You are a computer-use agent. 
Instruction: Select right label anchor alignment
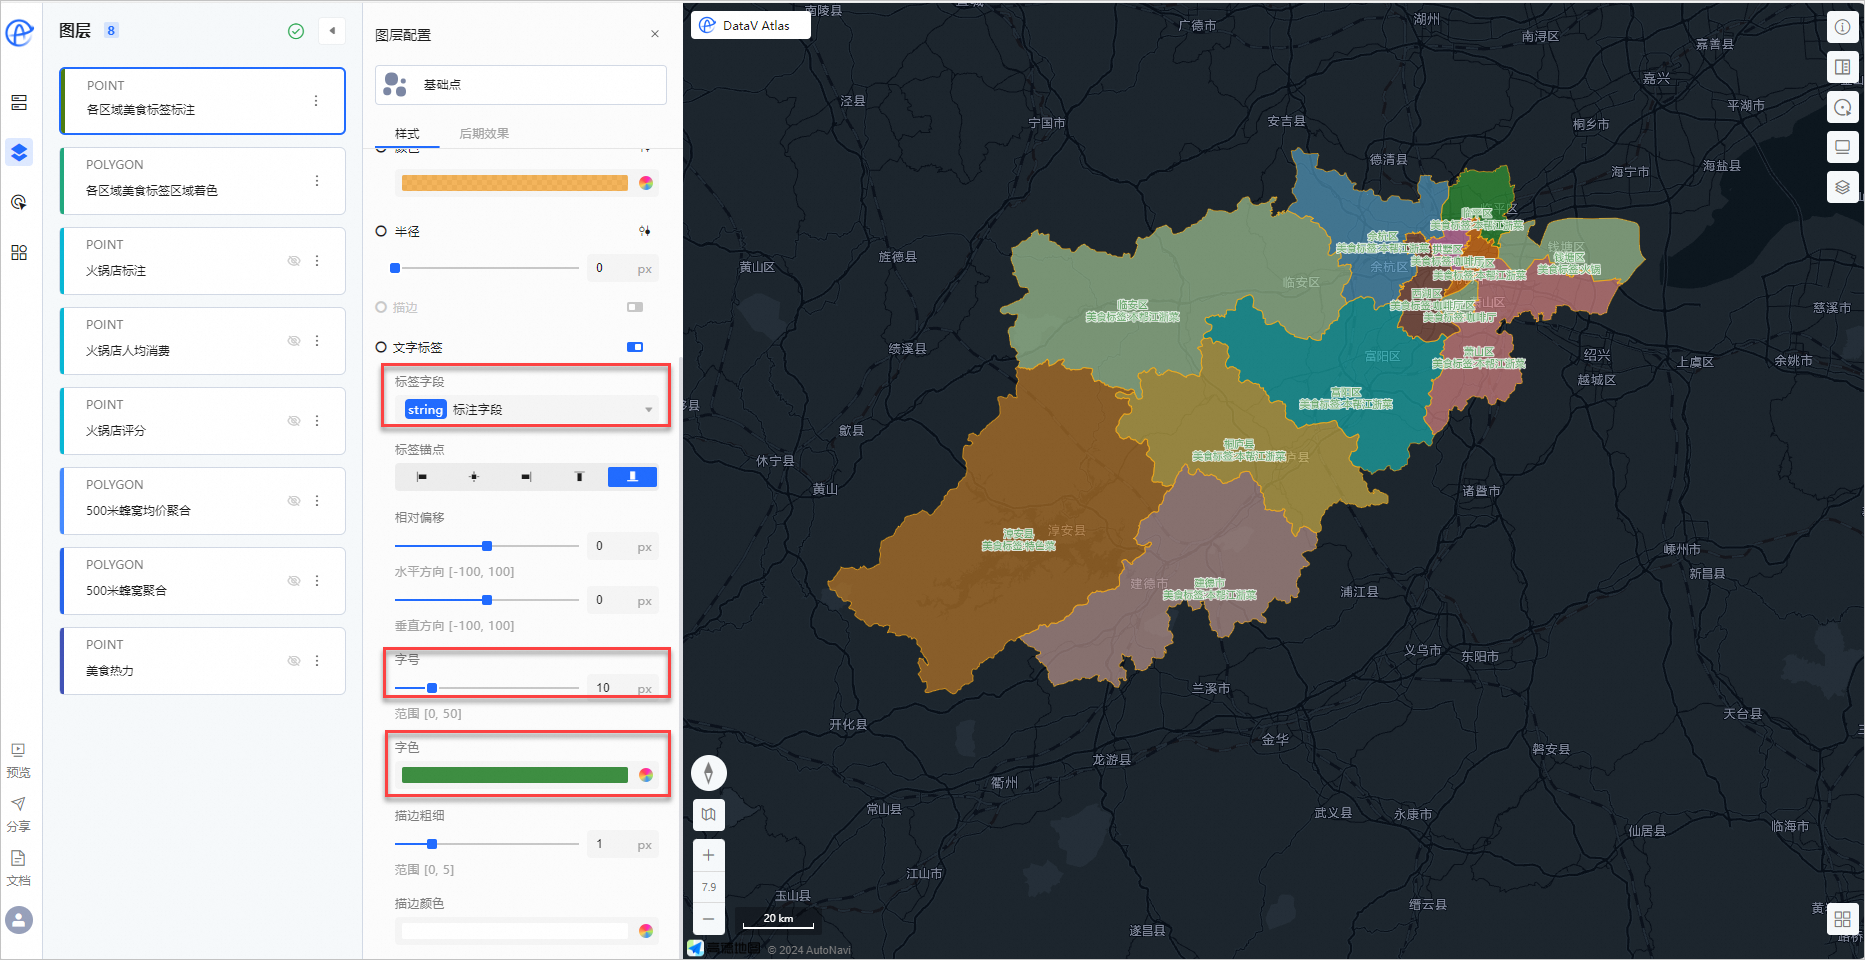526,477
